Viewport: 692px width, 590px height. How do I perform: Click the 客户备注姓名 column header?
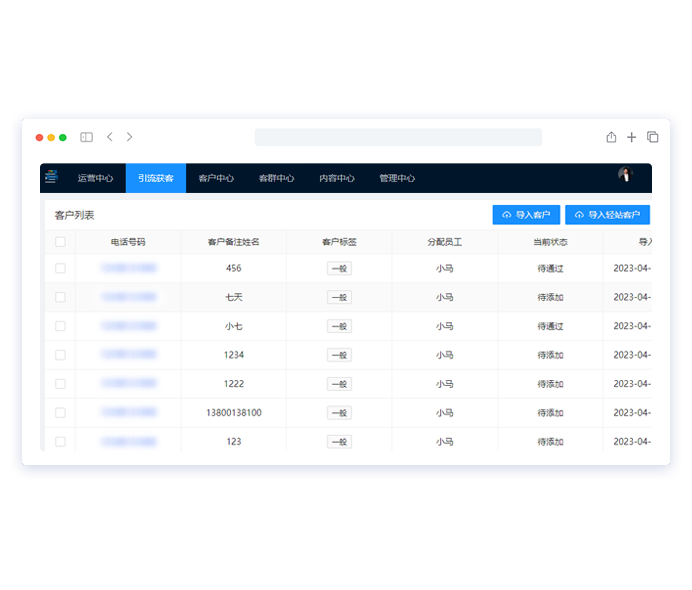pyautogui.click(x=233, y=242)
